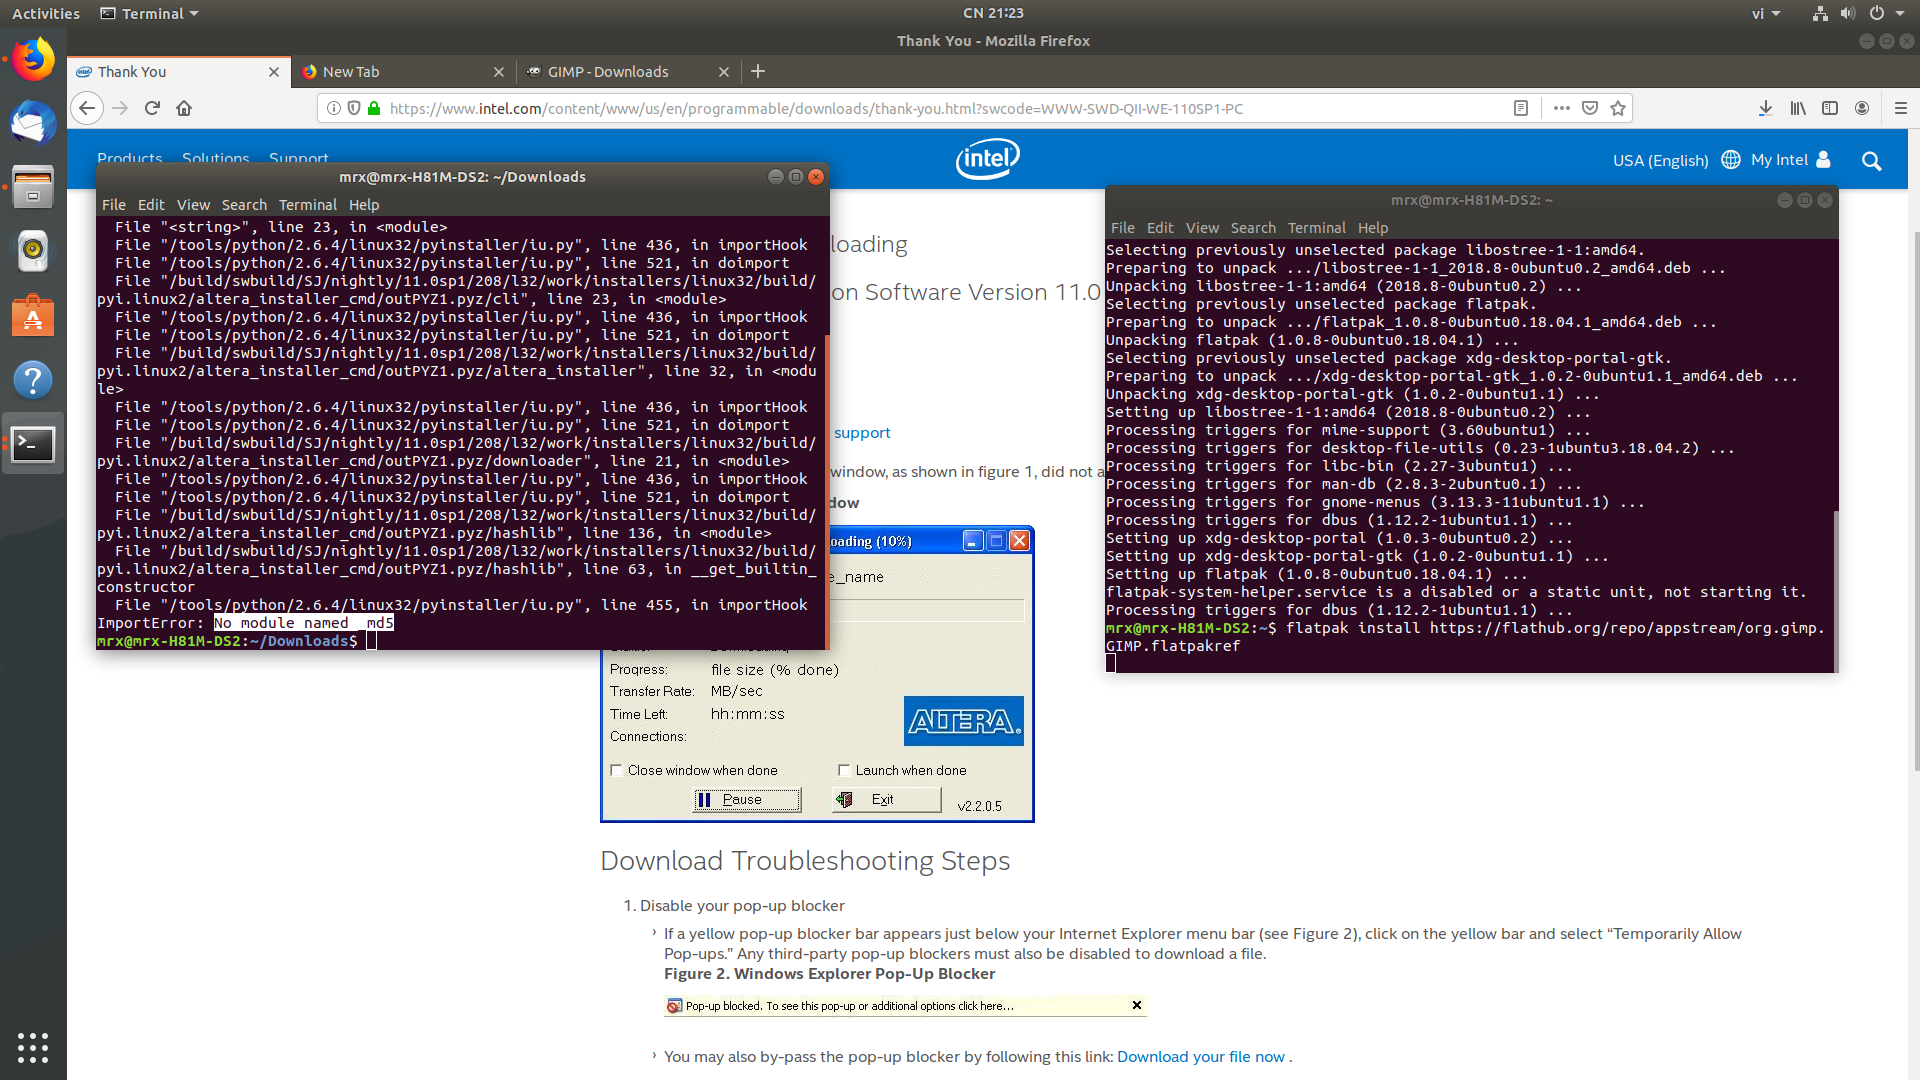Click Activities in the top bar
Screen dimensions: 1920x1080
tap(46, 13)
